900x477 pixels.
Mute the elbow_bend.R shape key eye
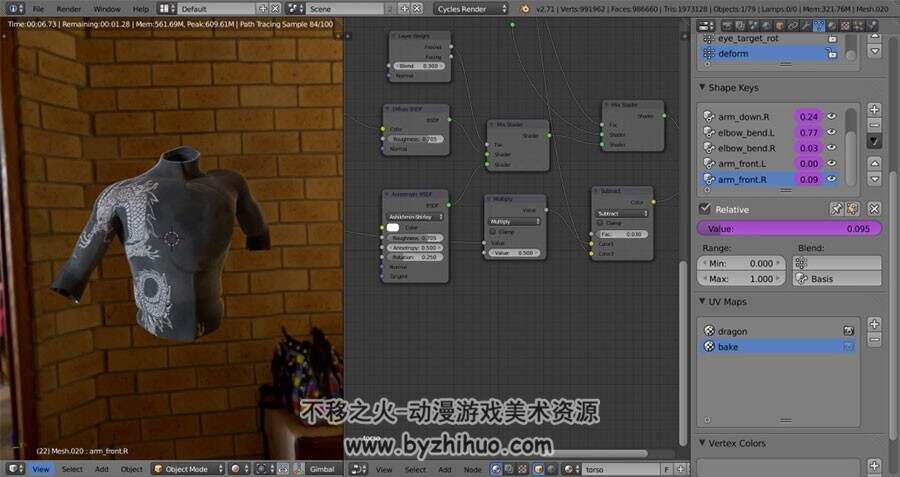832,148
